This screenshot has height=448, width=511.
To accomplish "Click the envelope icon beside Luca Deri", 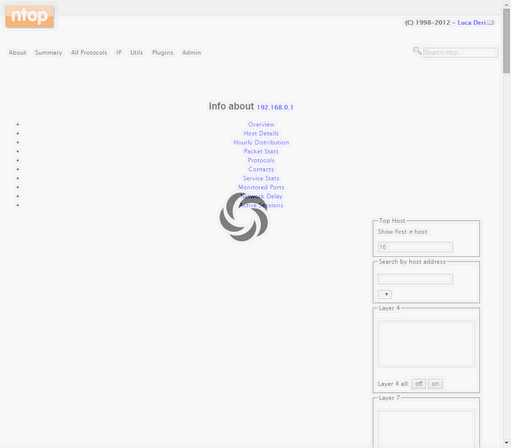I will click(490, 23).
